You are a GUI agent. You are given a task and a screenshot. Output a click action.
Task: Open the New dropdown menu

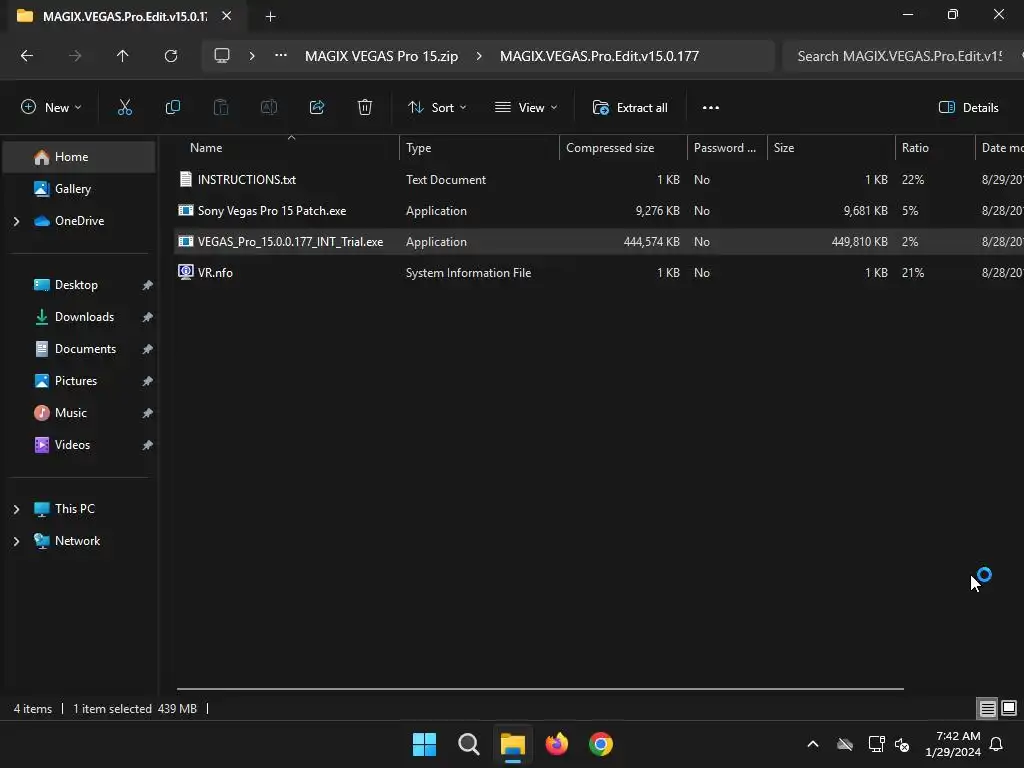pyautogui.click(x=51, y=108)
